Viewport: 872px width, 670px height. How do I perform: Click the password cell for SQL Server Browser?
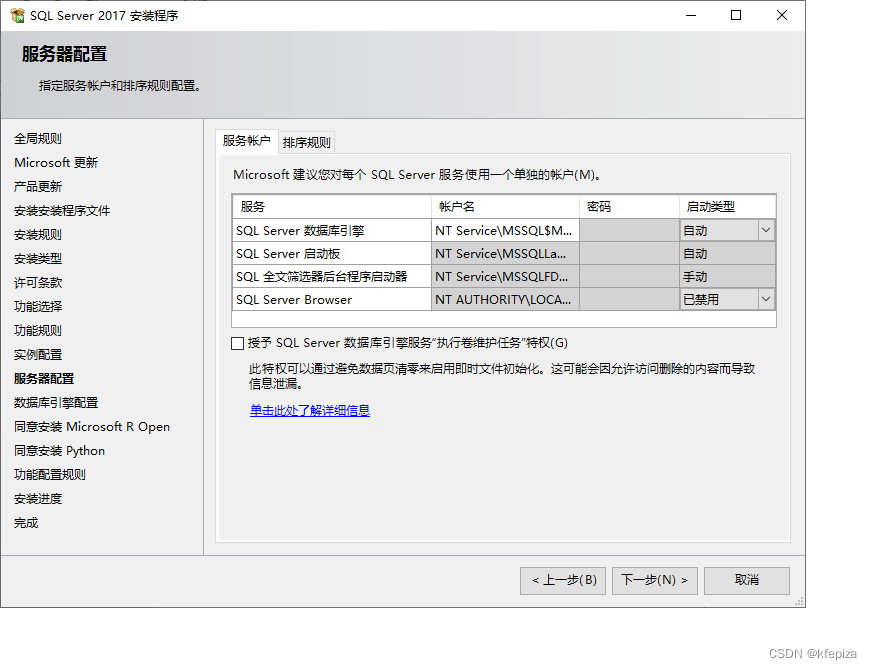click(x=629, y=299)
